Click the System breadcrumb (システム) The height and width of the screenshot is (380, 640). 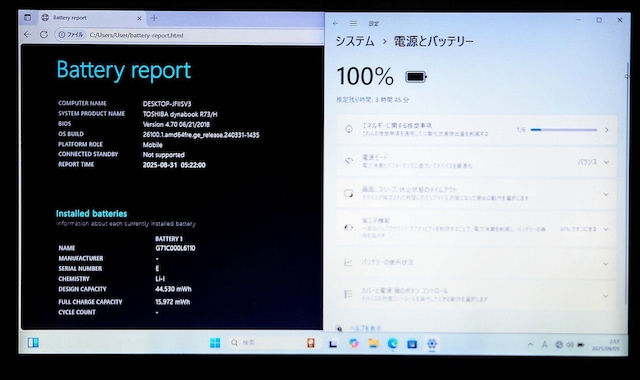pyautogui.click(x=355, y=41)
